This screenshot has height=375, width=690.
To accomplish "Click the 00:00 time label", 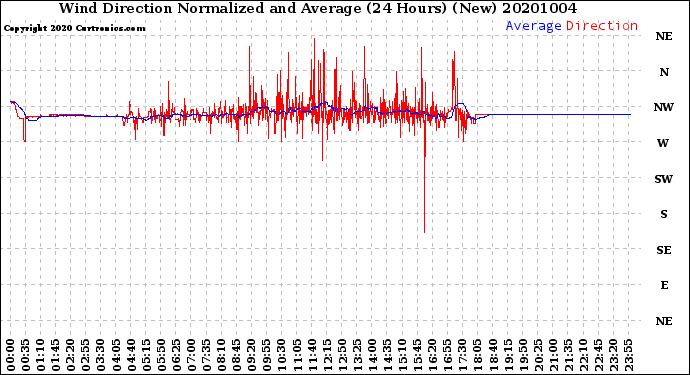I will coord(11,355).
